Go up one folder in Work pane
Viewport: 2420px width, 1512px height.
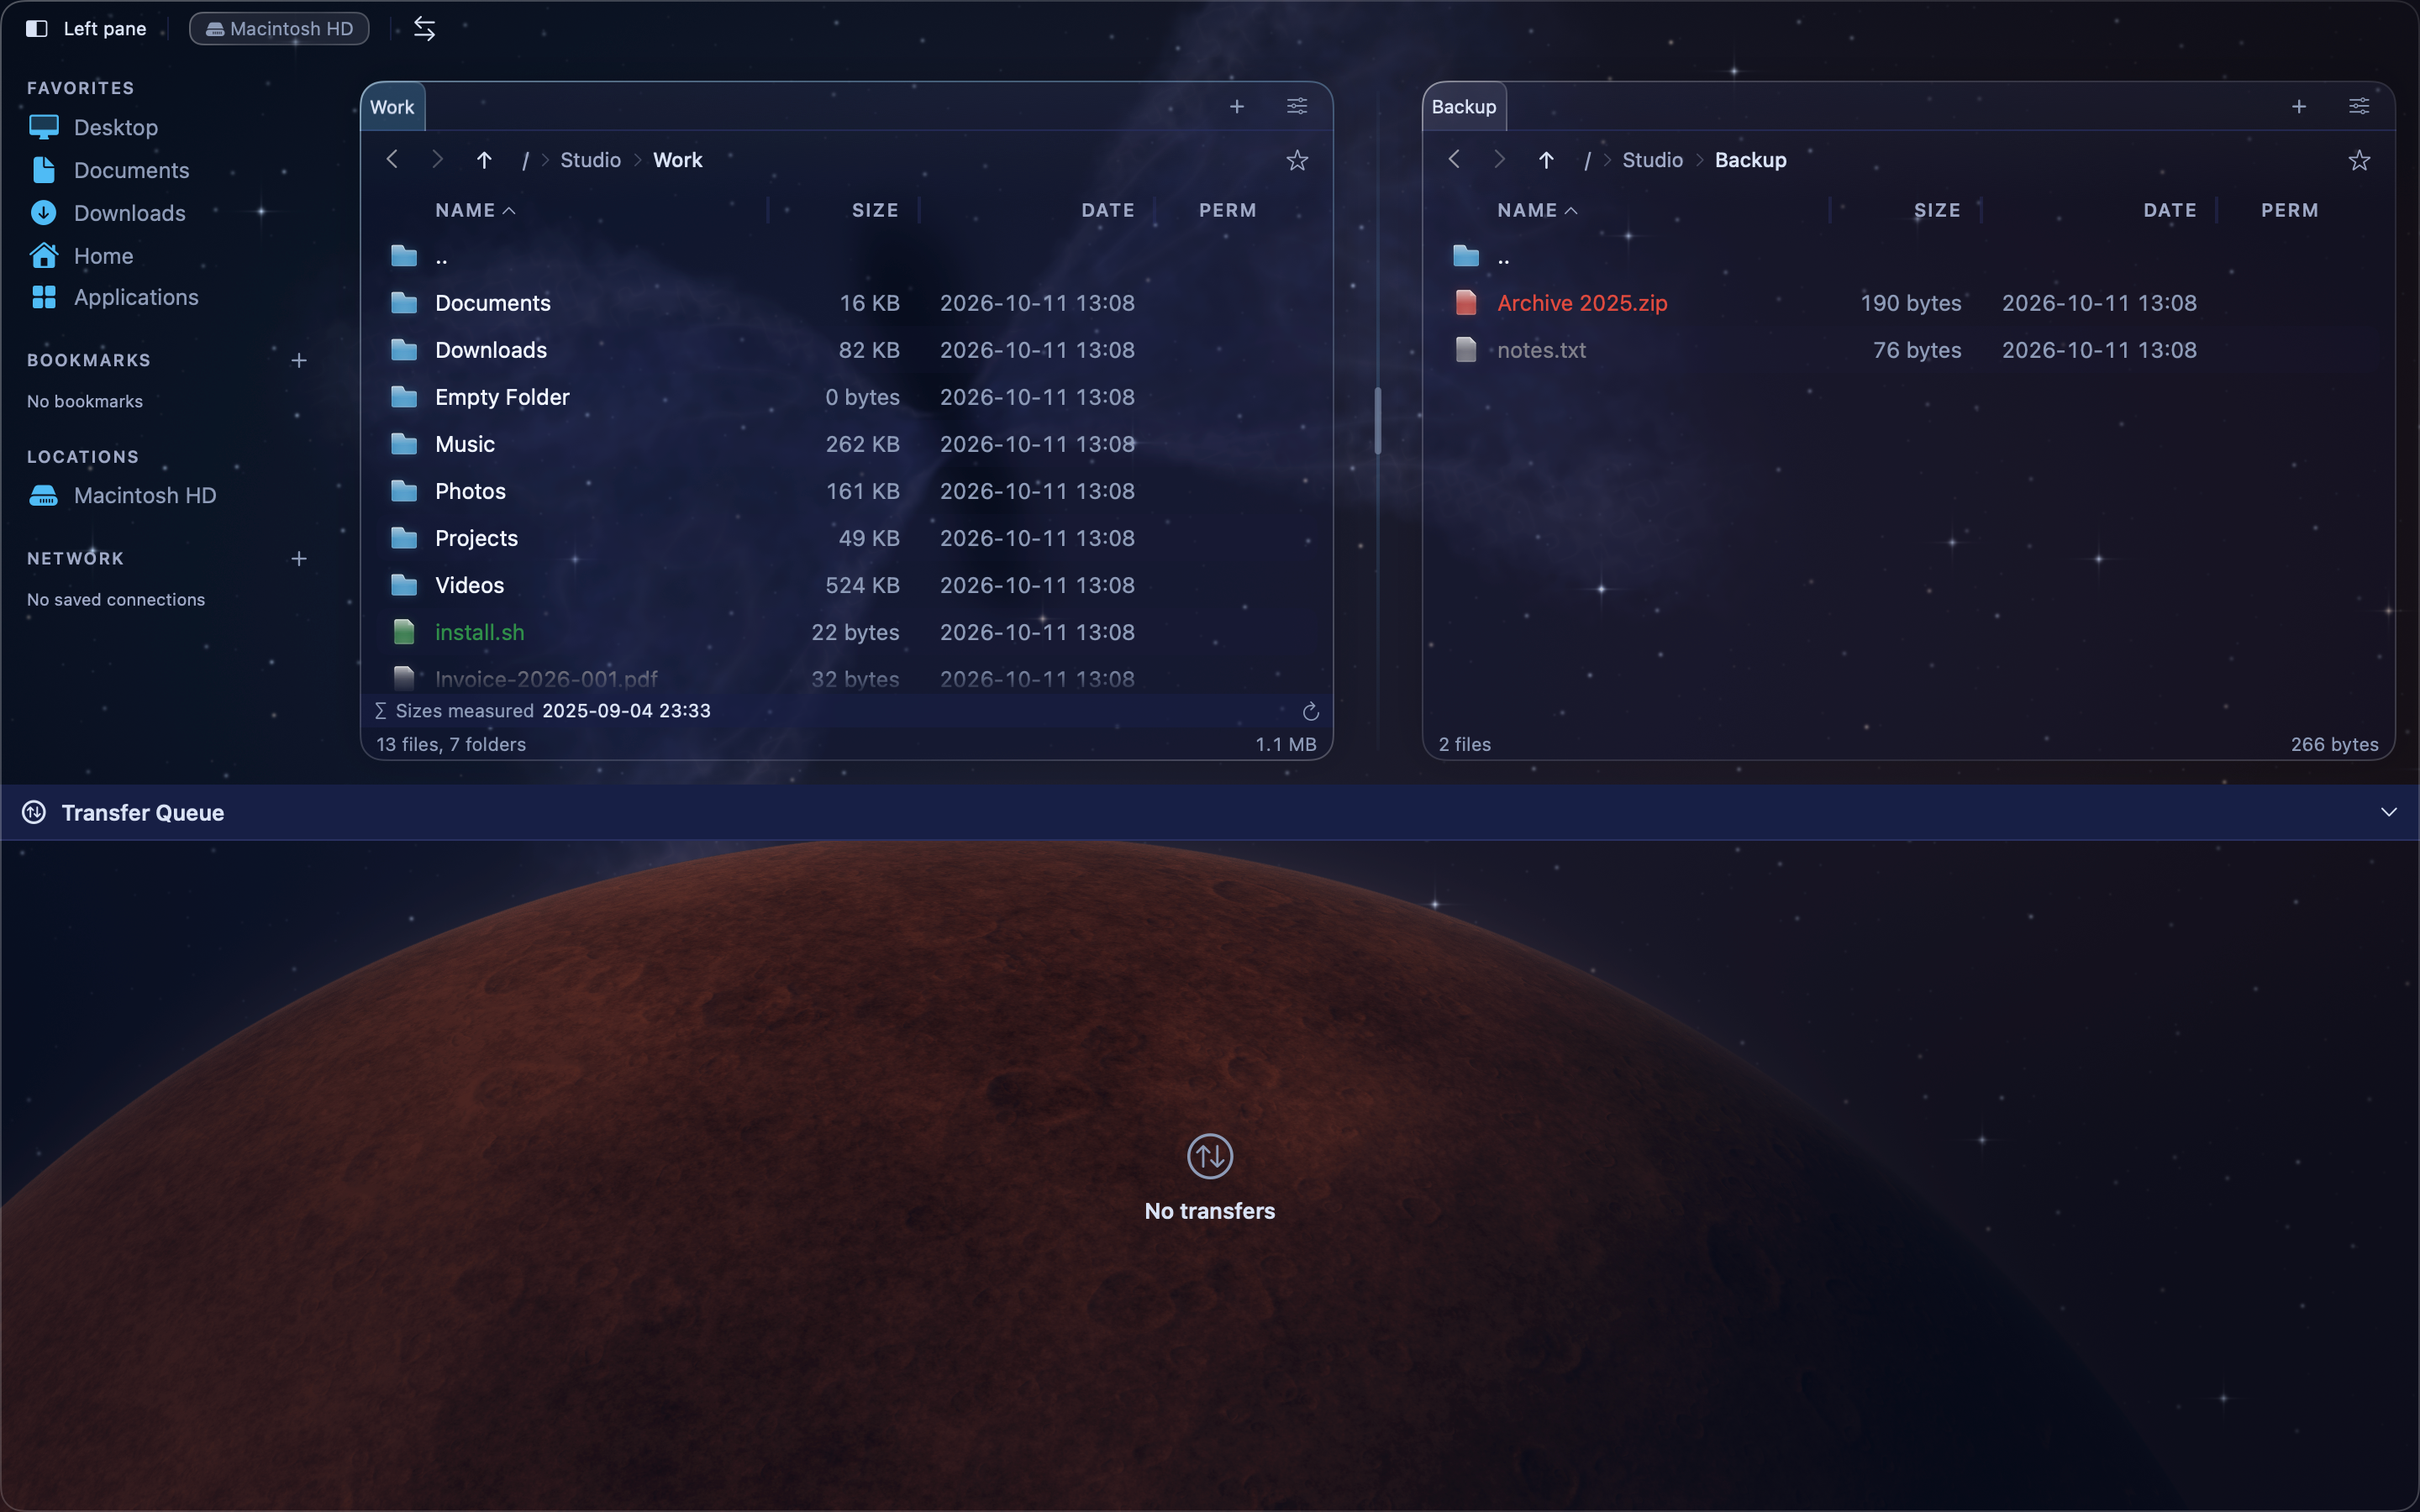(x=484, y=160)
